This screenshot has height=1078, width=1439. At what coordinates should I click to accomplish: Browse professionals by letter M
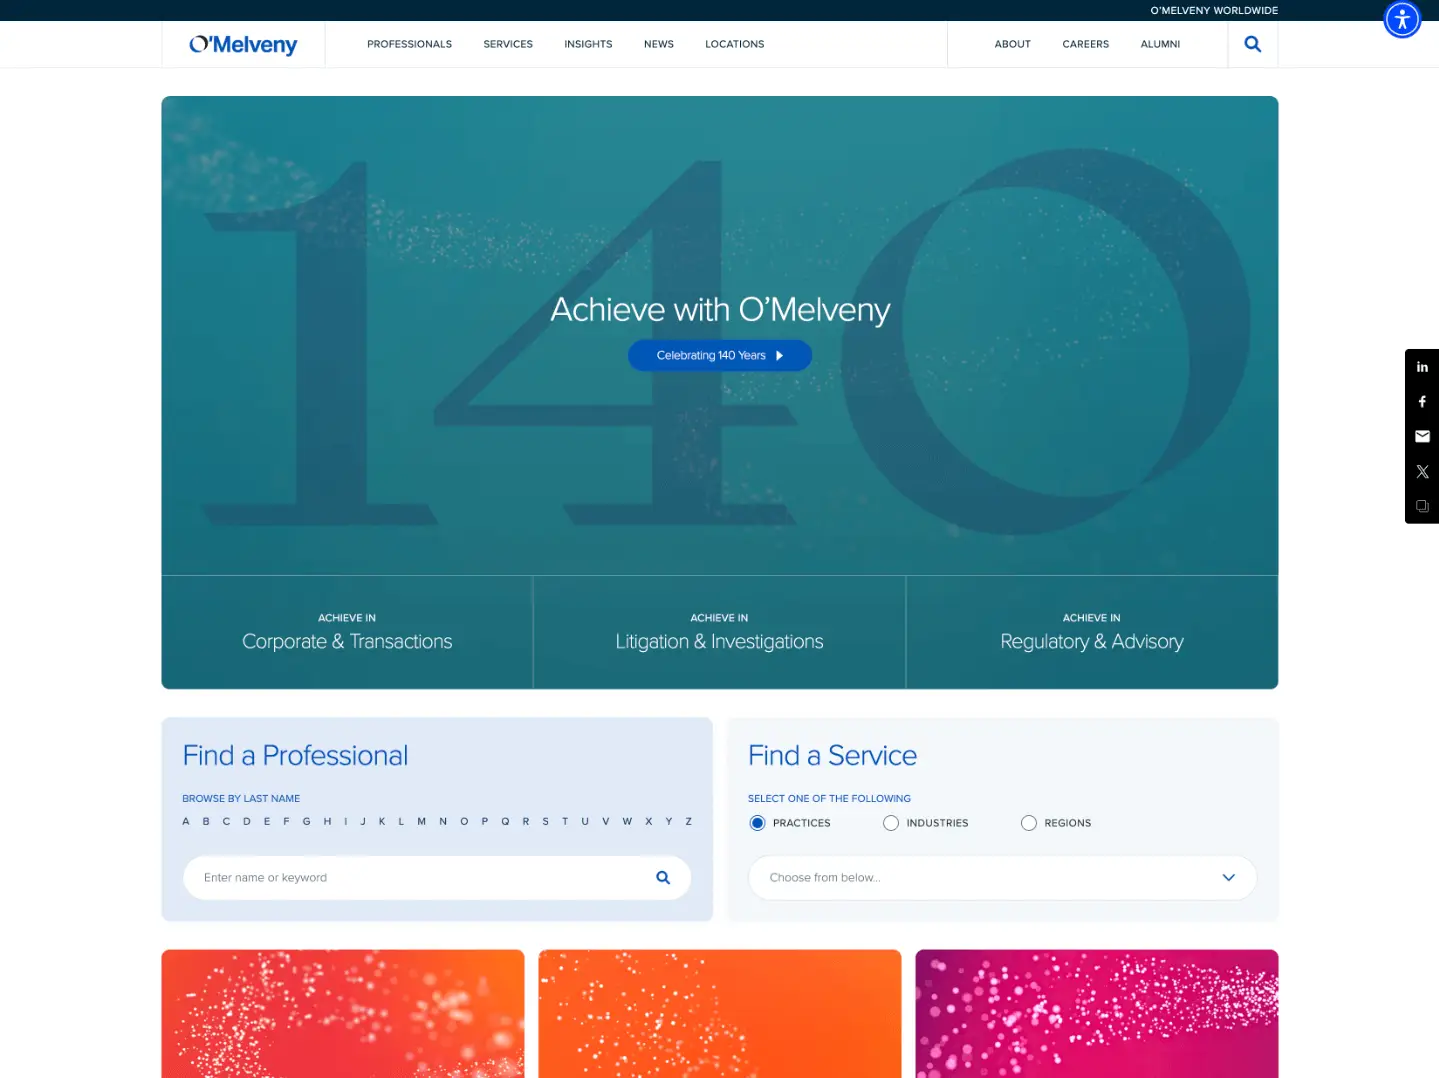coord(422,821)
